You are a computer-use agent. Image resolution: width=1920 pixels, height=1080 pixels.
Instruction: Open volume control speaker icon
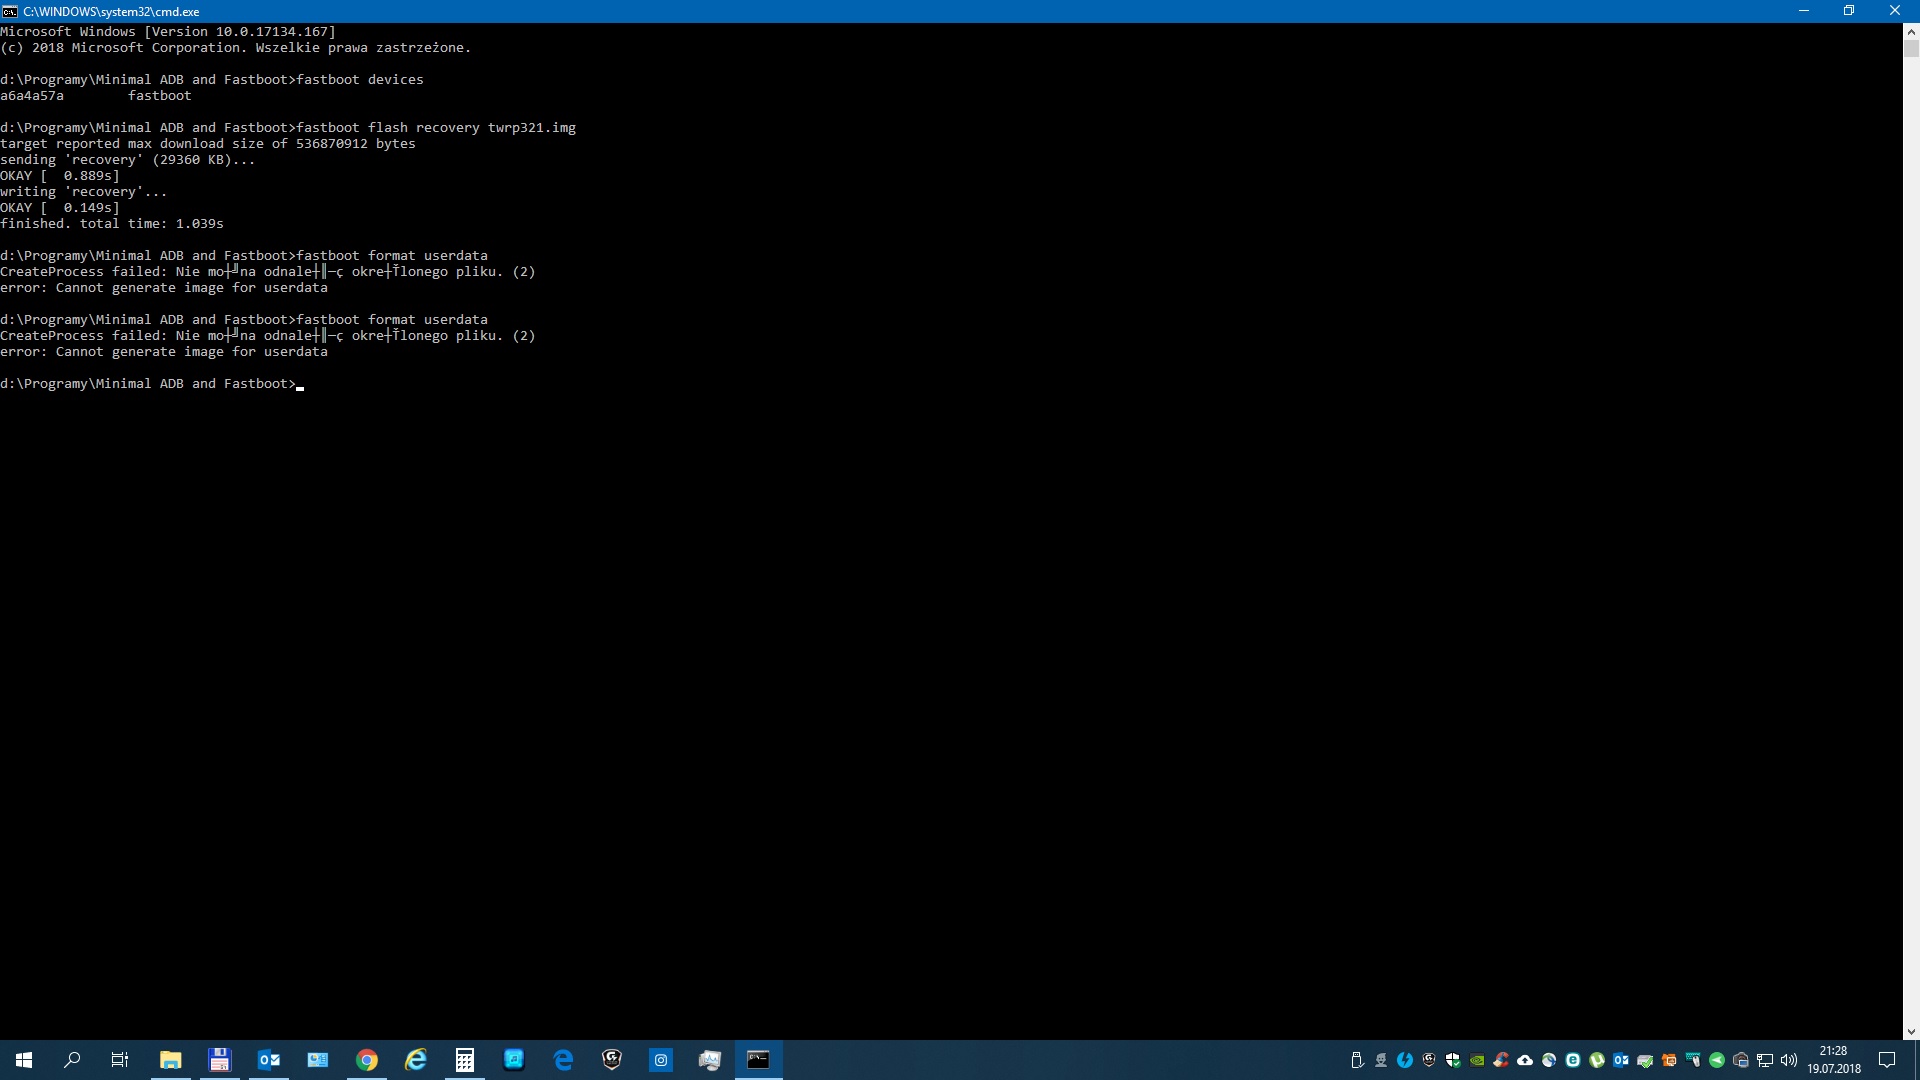1789,1060
